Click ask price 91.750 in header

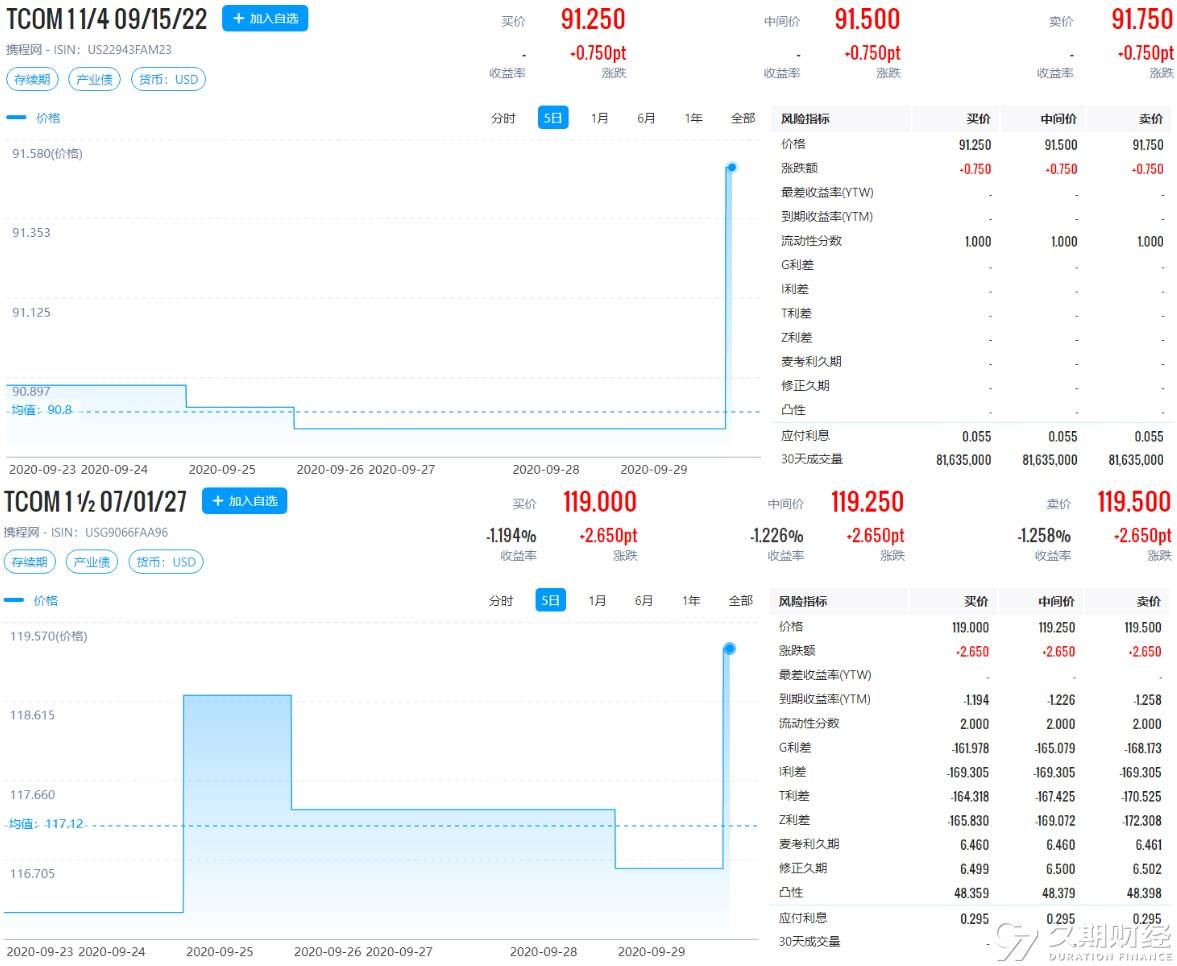pyautogui.click(x=1141, y=20)
